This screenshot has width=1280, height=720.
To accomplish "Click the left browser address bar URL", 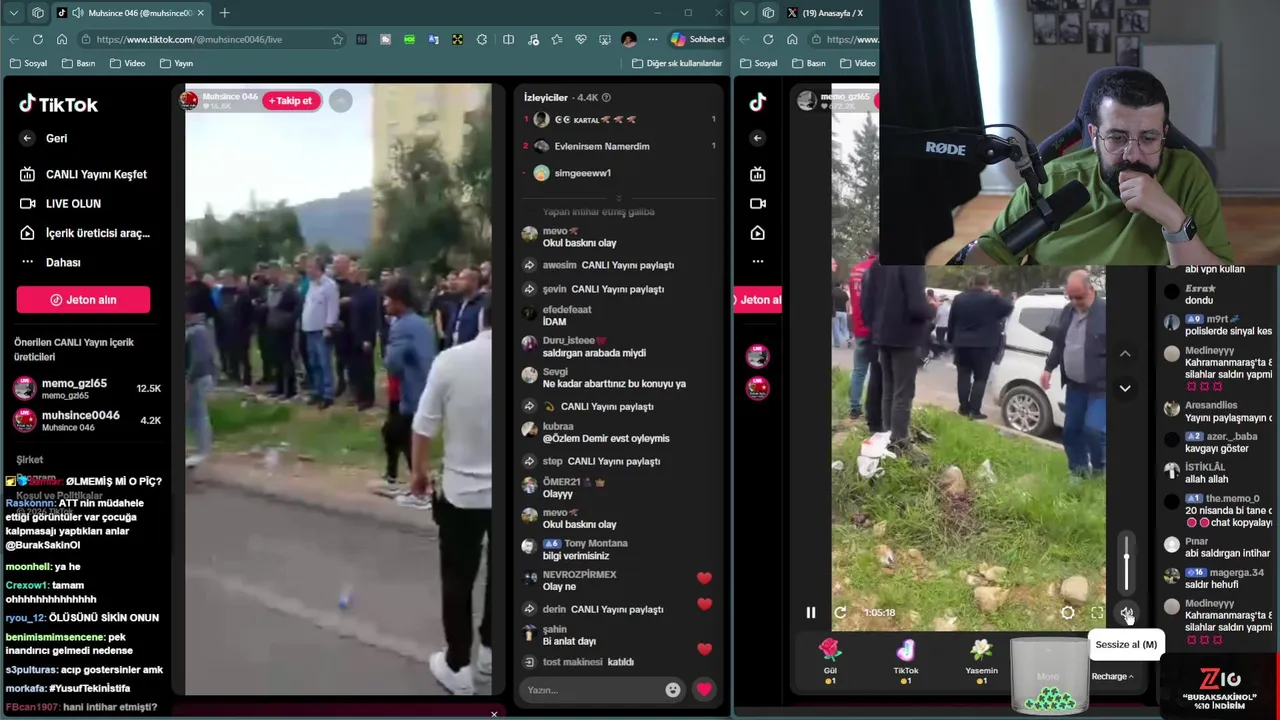I will point(189,39).
